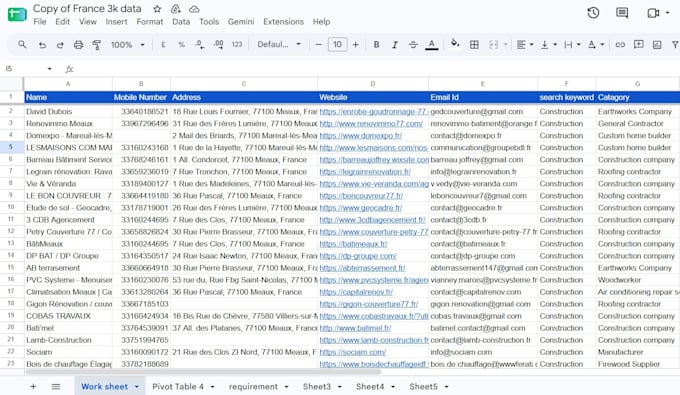Click the formula bar input

(x=377, y=69)
